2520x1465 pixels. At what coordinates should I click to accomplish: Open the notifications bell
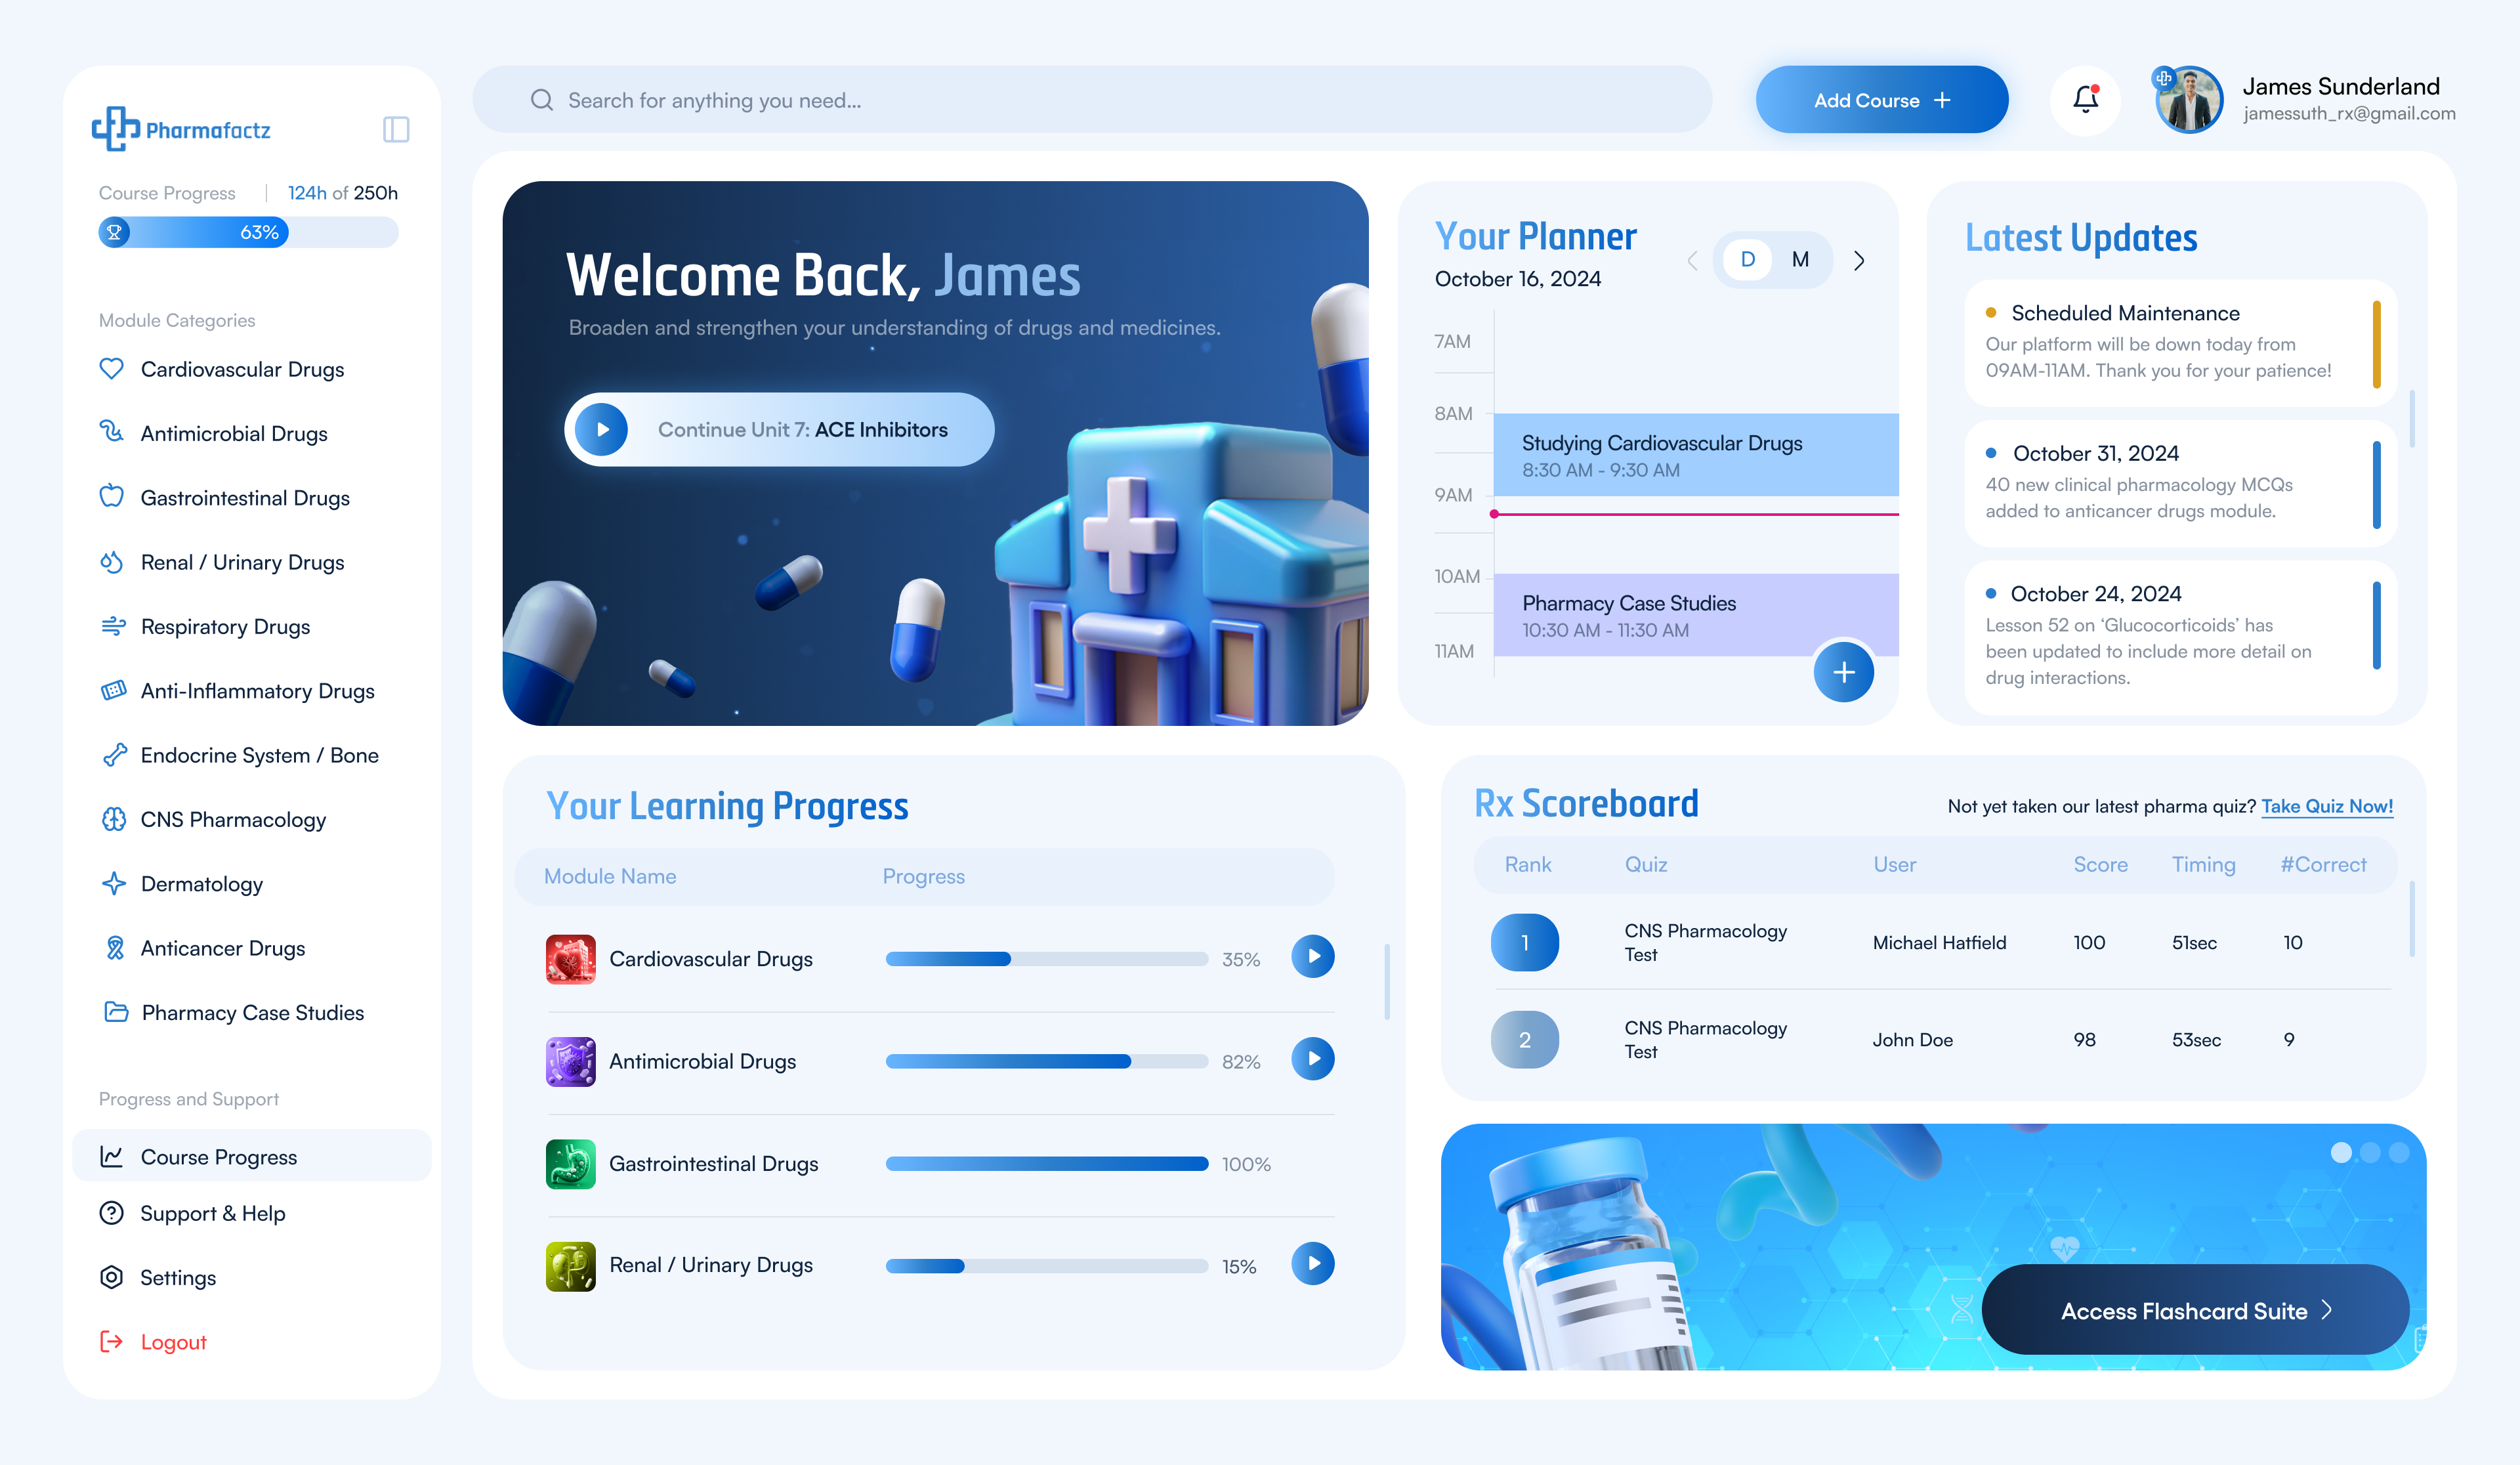coord(2085,99)
